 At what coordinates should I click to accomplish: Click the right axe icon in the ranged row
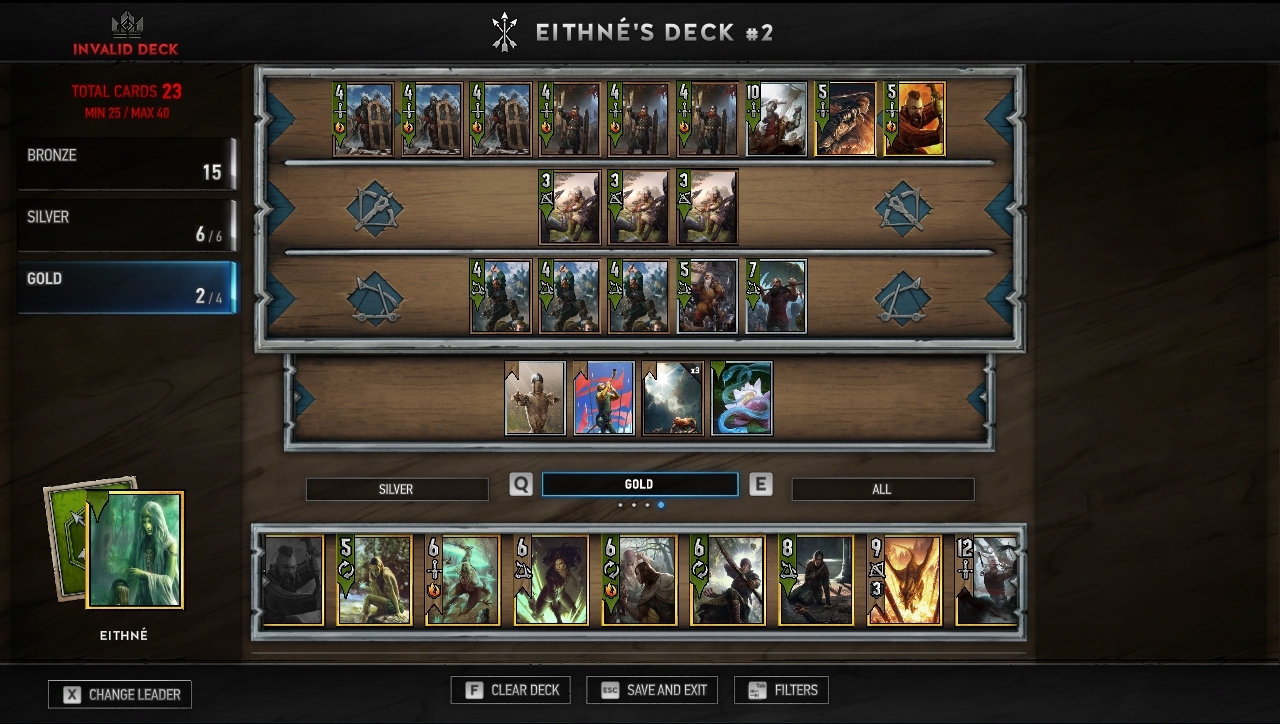903,208
